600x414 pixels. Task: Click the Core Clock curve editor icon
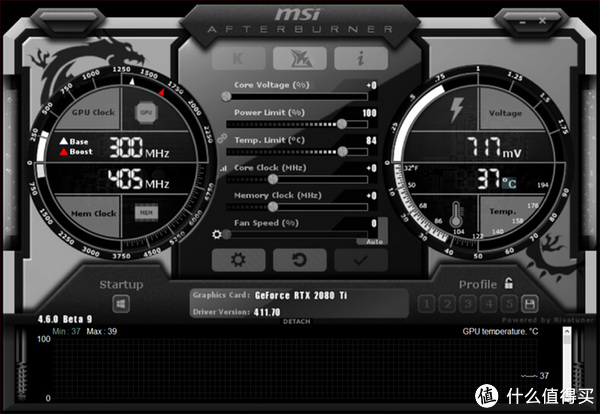(x=222, y=168)
